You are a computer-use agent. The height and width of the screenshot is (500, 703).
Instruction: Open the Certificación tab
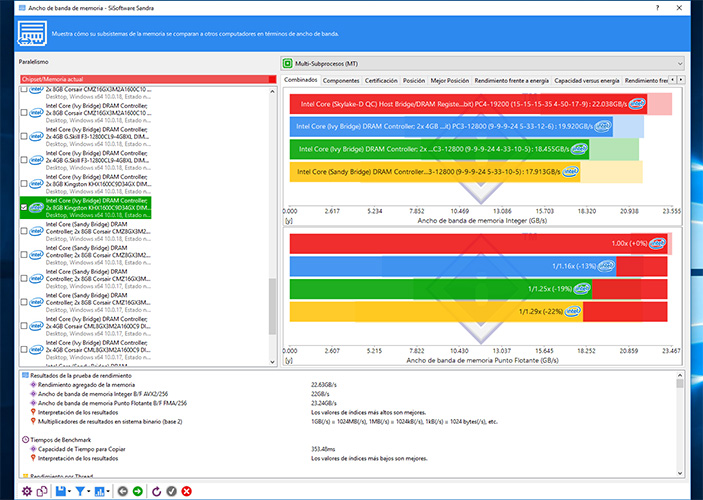(381, 81)
